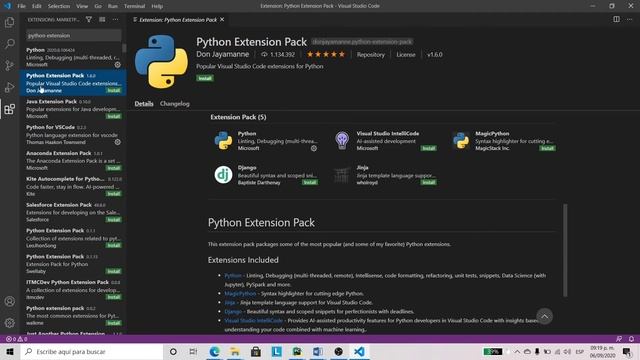Screen dimensions: 640x360
Task: Click feedback icon in status bar
Action: point(619,339)
